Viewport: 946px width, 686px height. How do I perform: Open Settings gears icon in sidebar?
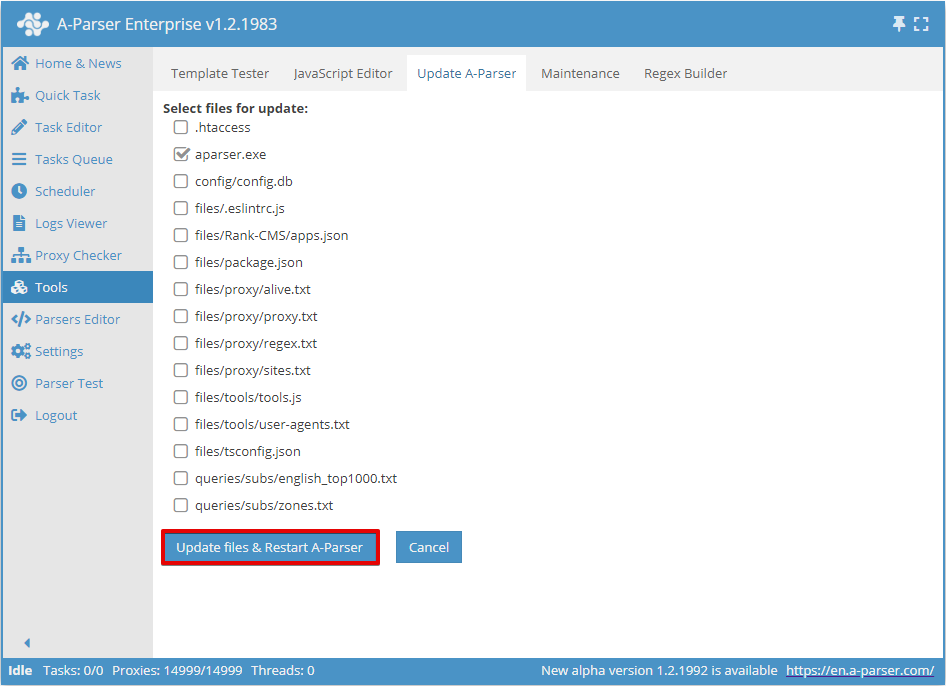19,351
